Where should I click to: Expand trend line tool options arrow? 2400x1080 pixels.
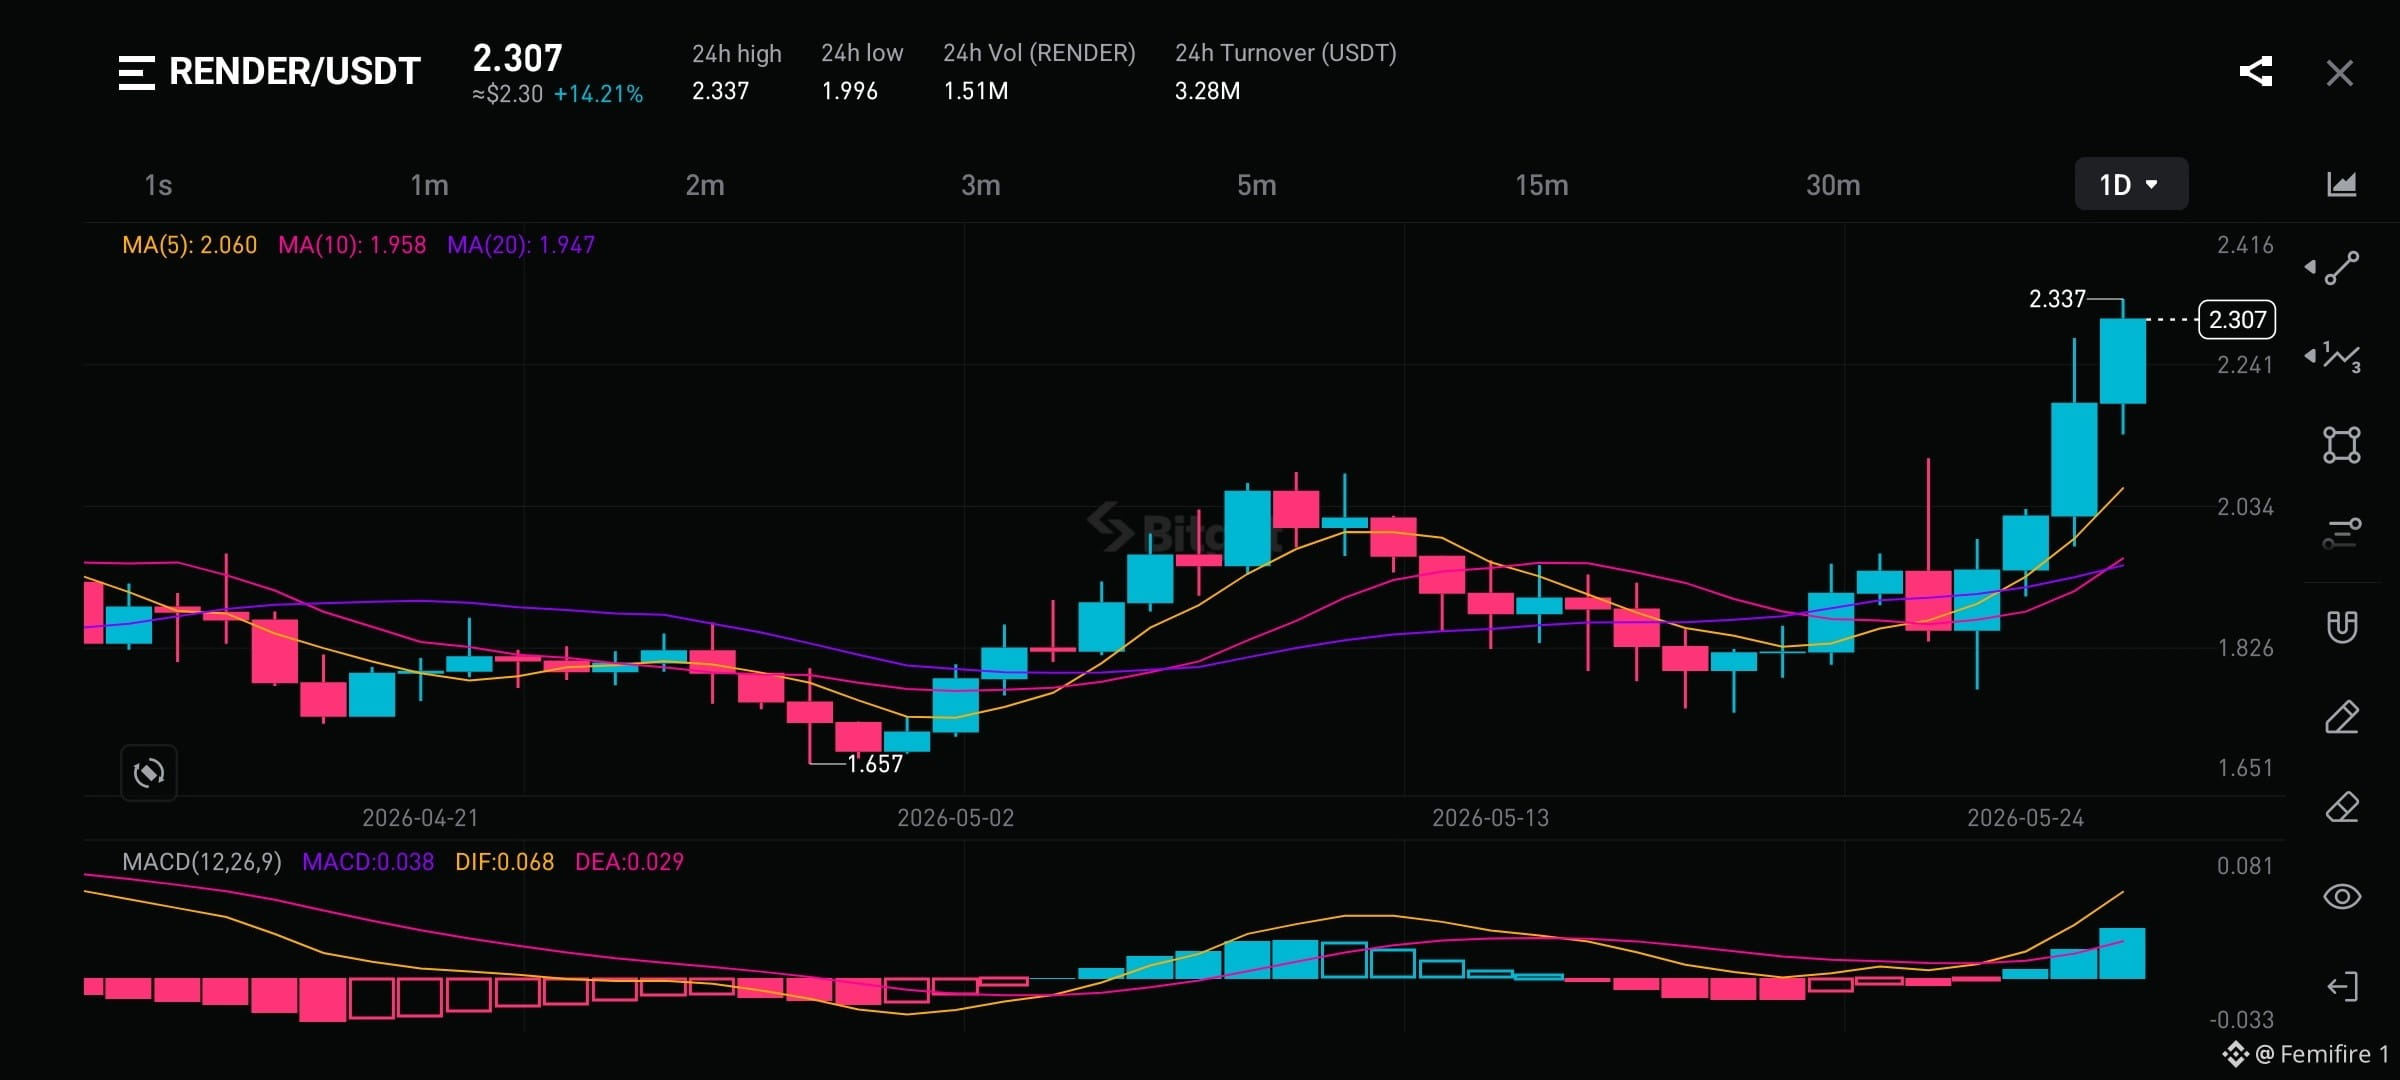click(x=2310, y=267)
